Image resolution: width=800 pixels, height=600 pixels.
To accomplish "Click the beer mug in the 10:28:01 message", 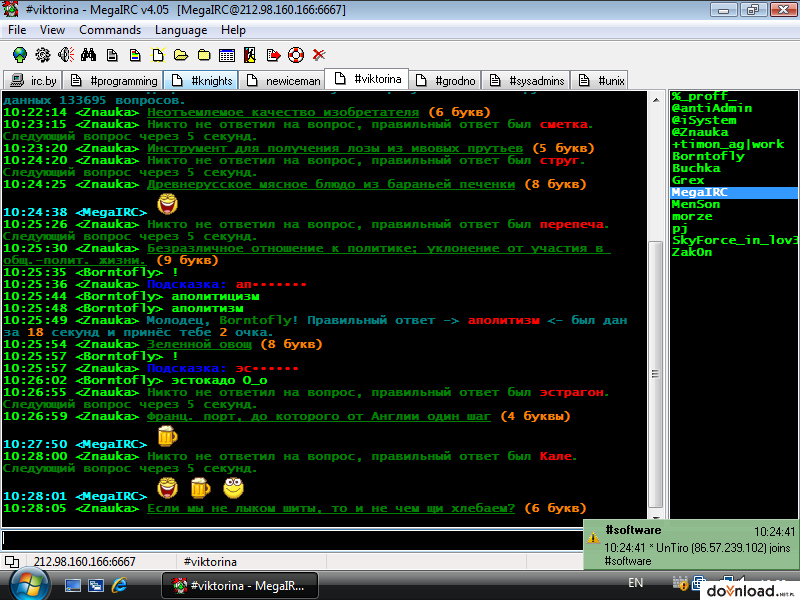I will coord(200,488).
